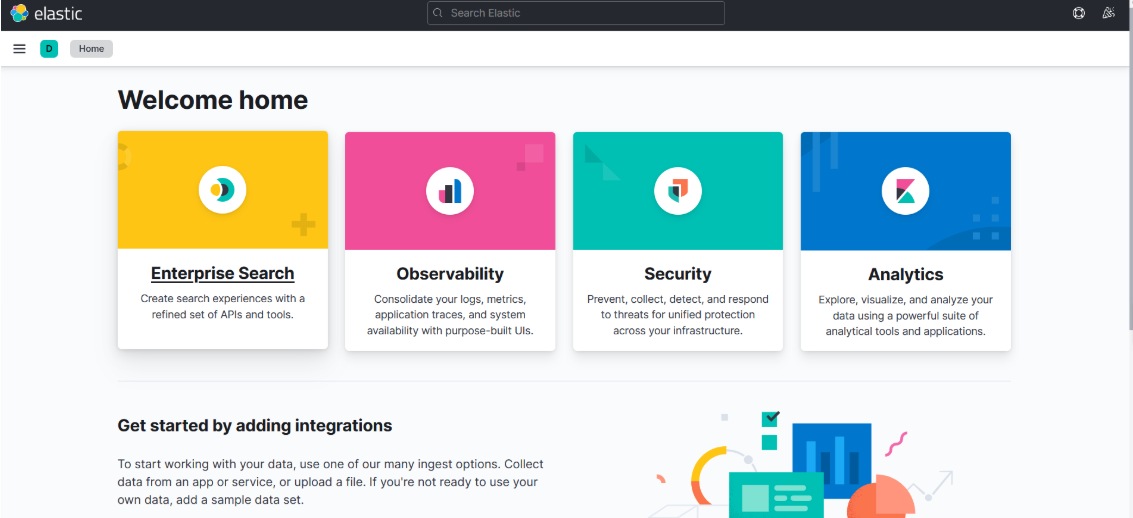
Task: Open the Enterprise Search title link
Action: (x=223, y=273)
